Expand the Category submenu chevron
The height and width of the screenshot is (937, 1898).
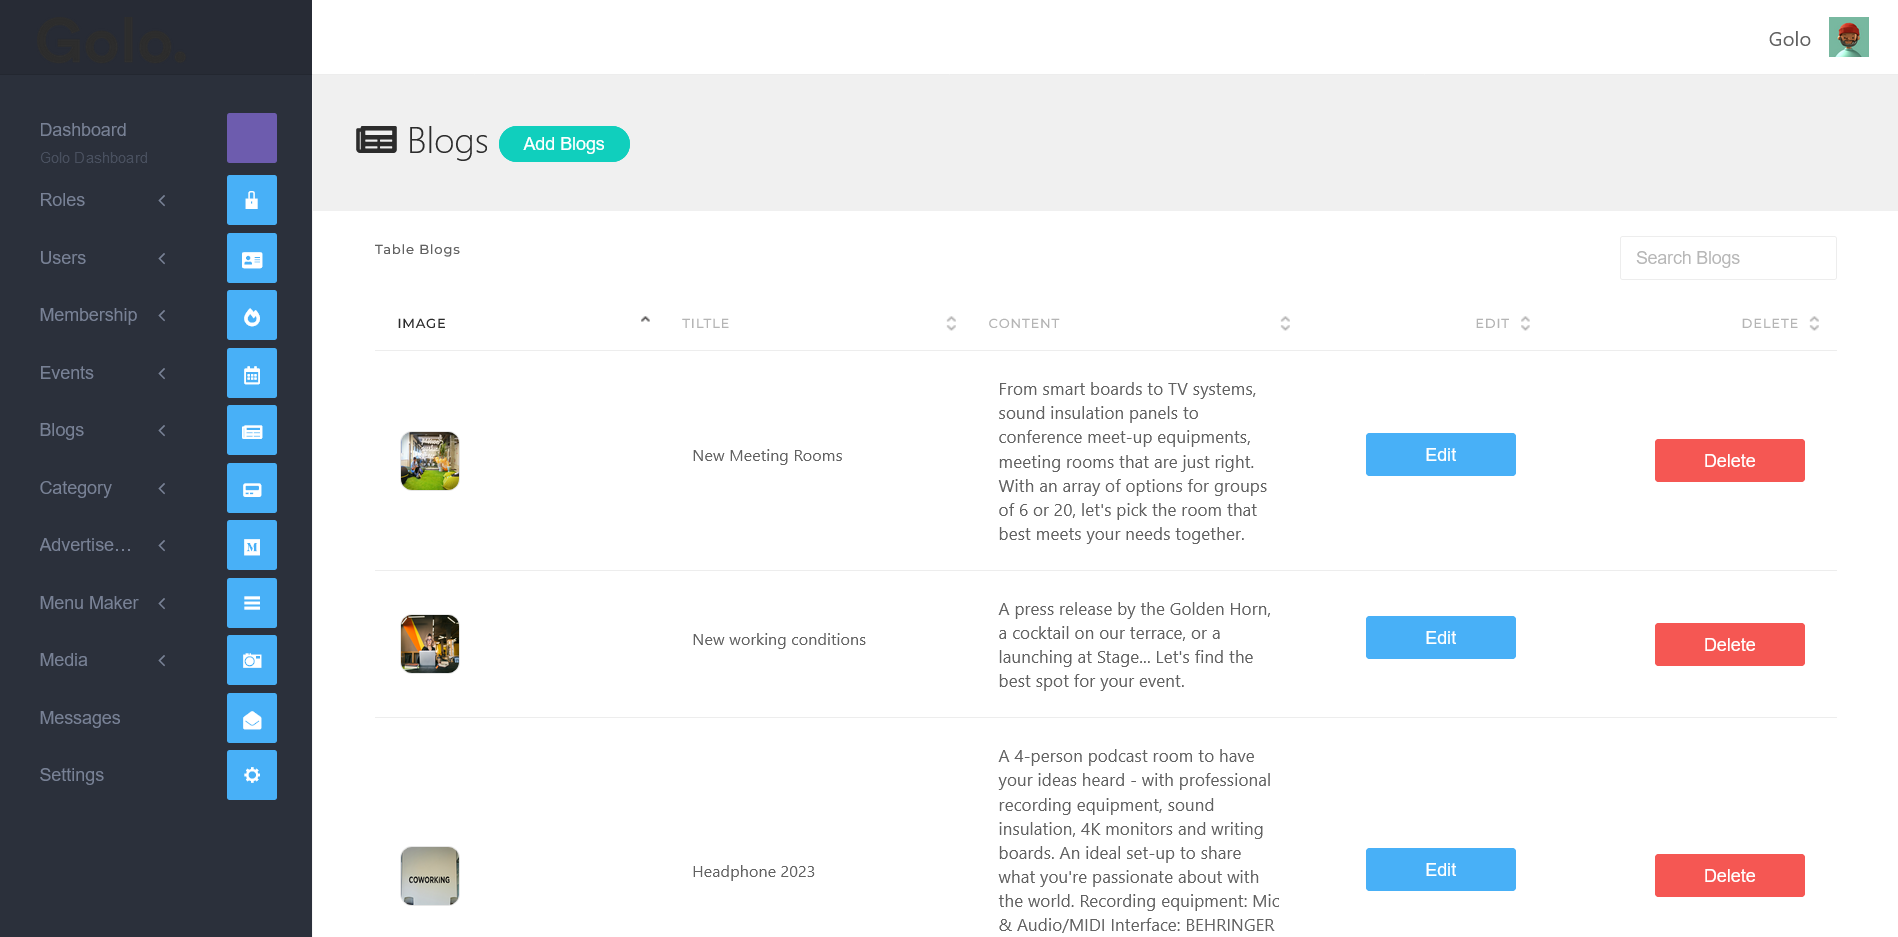click(162, 488)
